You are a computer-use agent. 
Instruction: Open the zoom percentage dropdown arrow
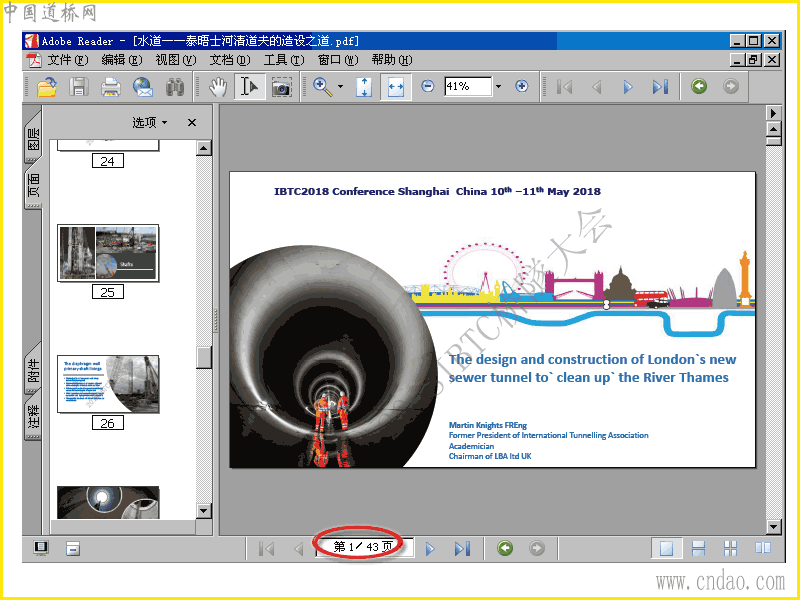click(x=498, y=87)
